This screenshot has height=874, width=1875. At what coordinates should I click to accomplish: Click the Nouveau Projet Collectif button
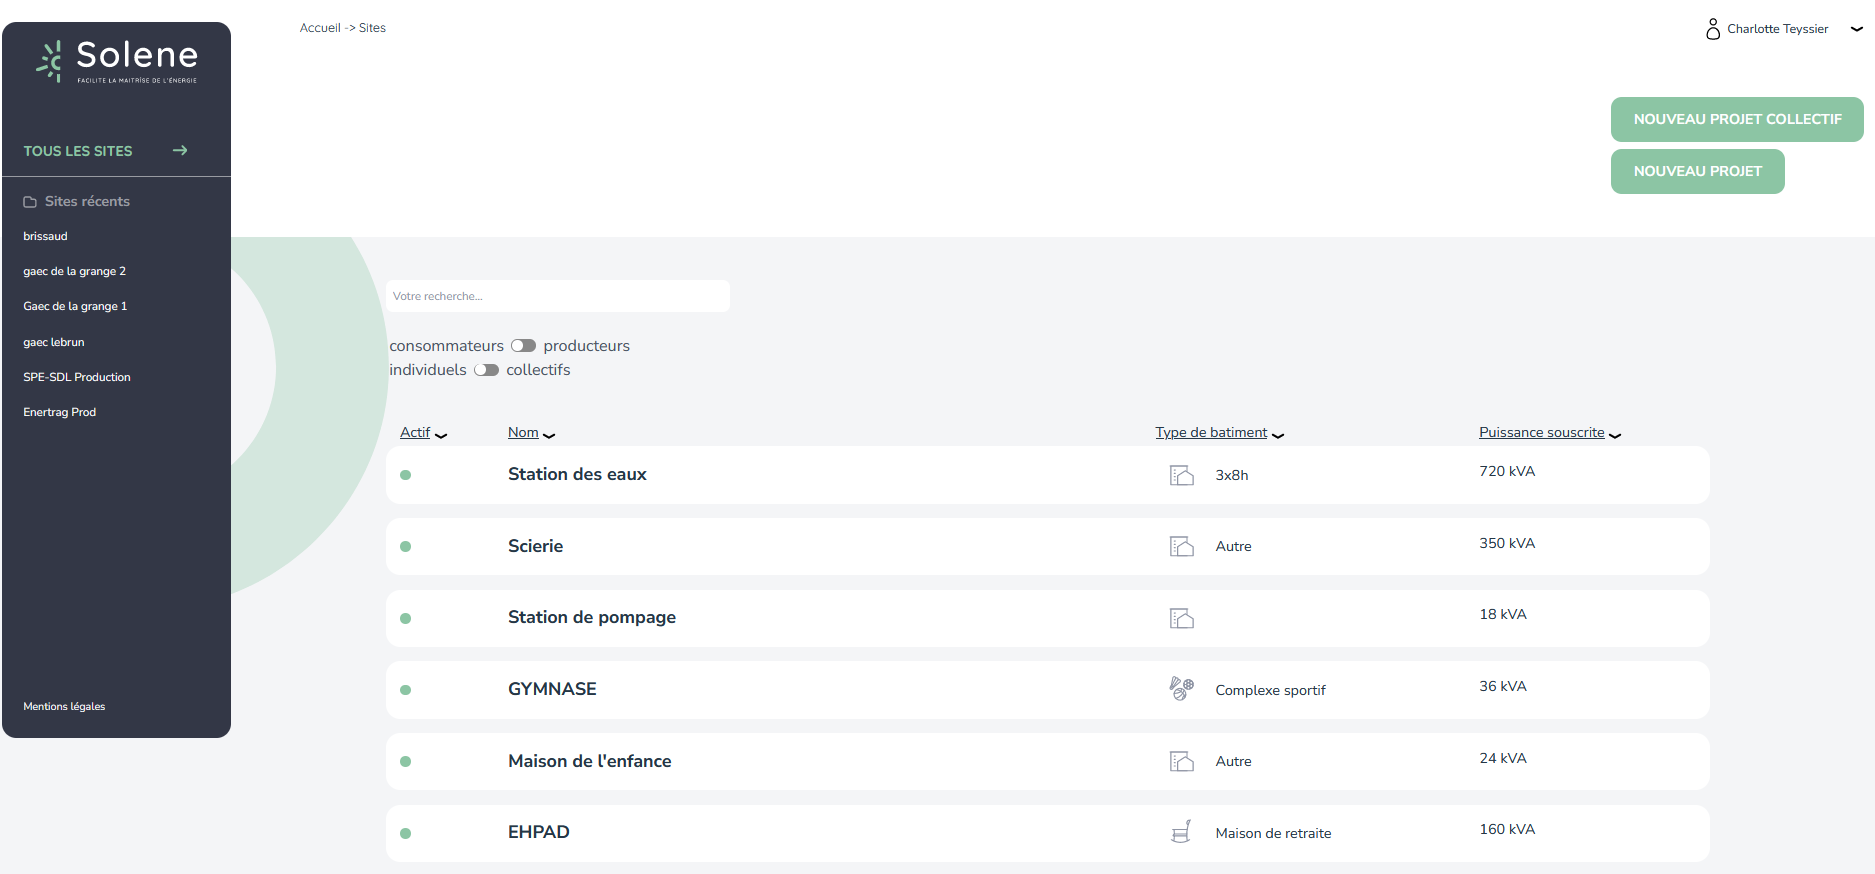(x=1736, y=119)
